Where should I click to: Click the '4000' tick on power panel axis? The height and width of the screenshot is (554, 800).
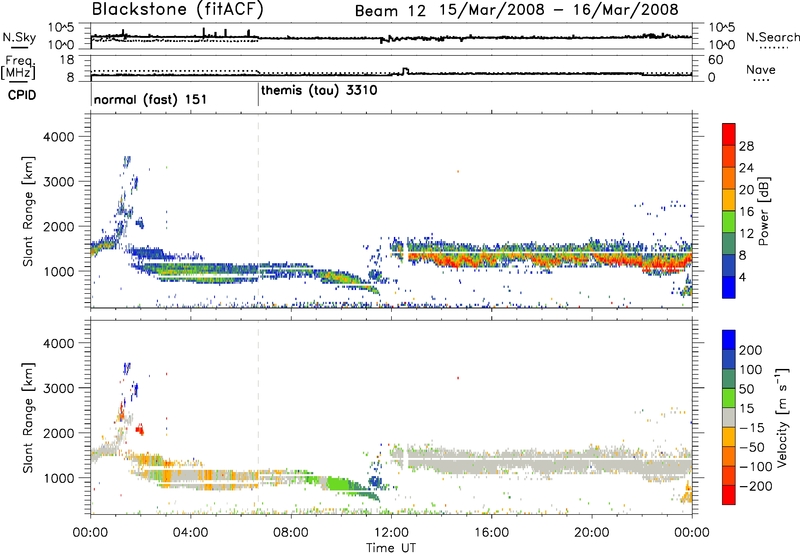pos(59,137)
